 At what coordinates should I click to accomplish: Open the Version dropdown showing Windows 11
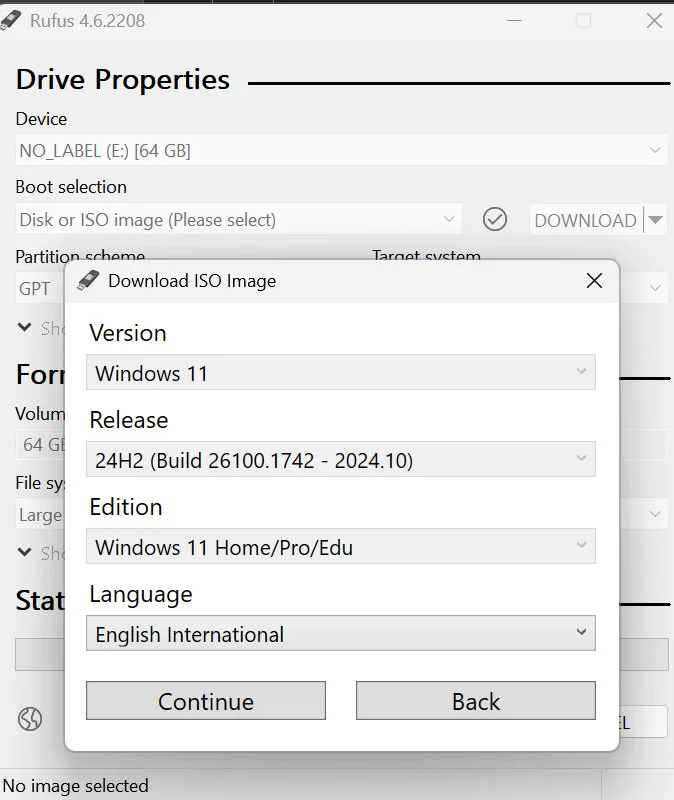340,372
